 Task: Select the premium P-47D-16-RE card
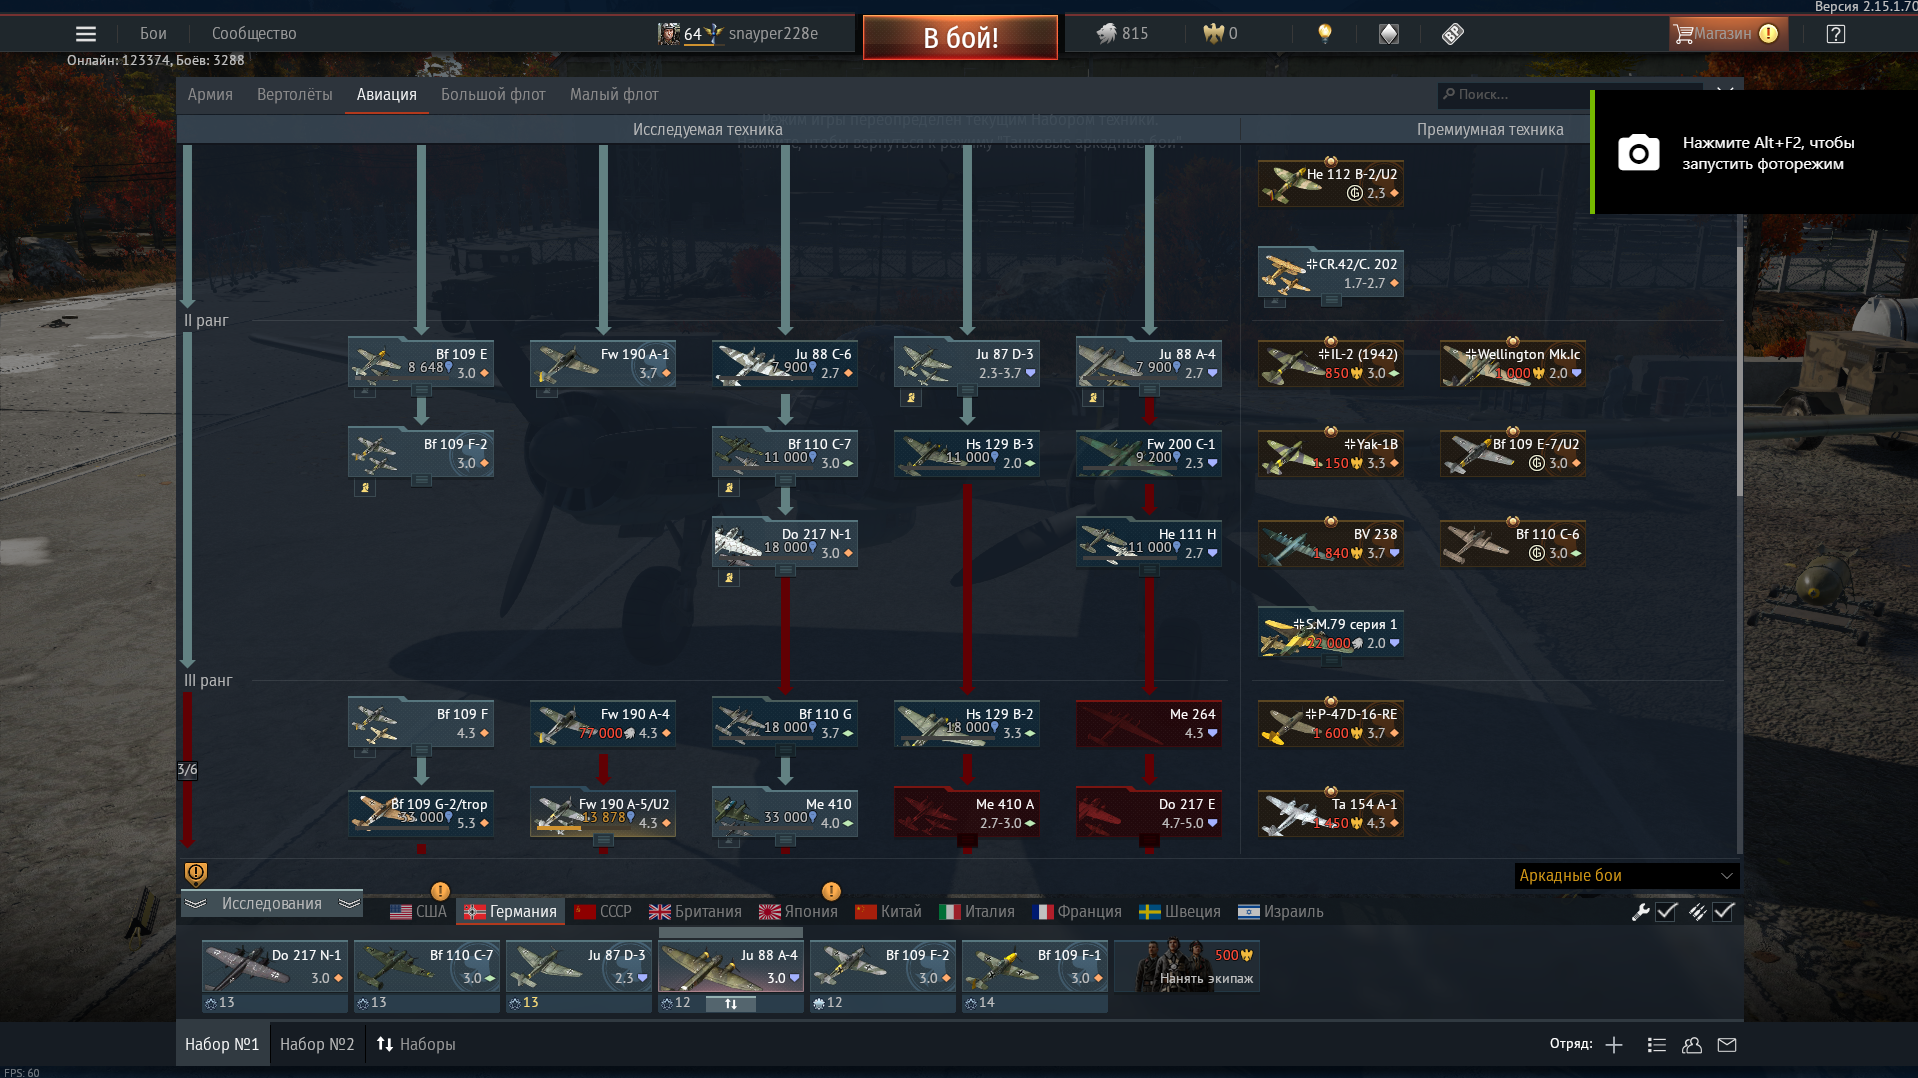click(1331, 722)
